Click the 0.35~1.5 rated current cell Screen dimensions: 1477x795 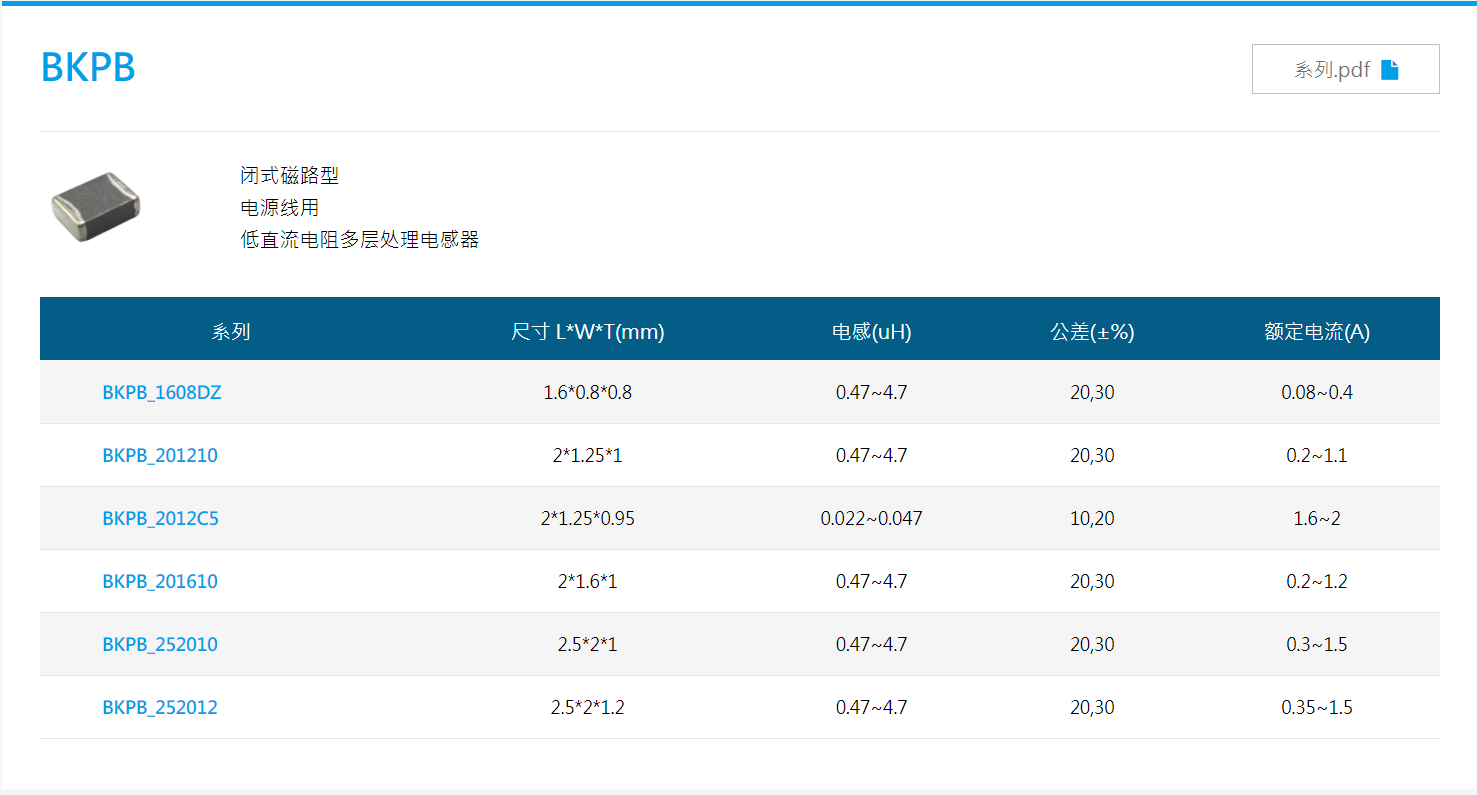coord(1316,707)
